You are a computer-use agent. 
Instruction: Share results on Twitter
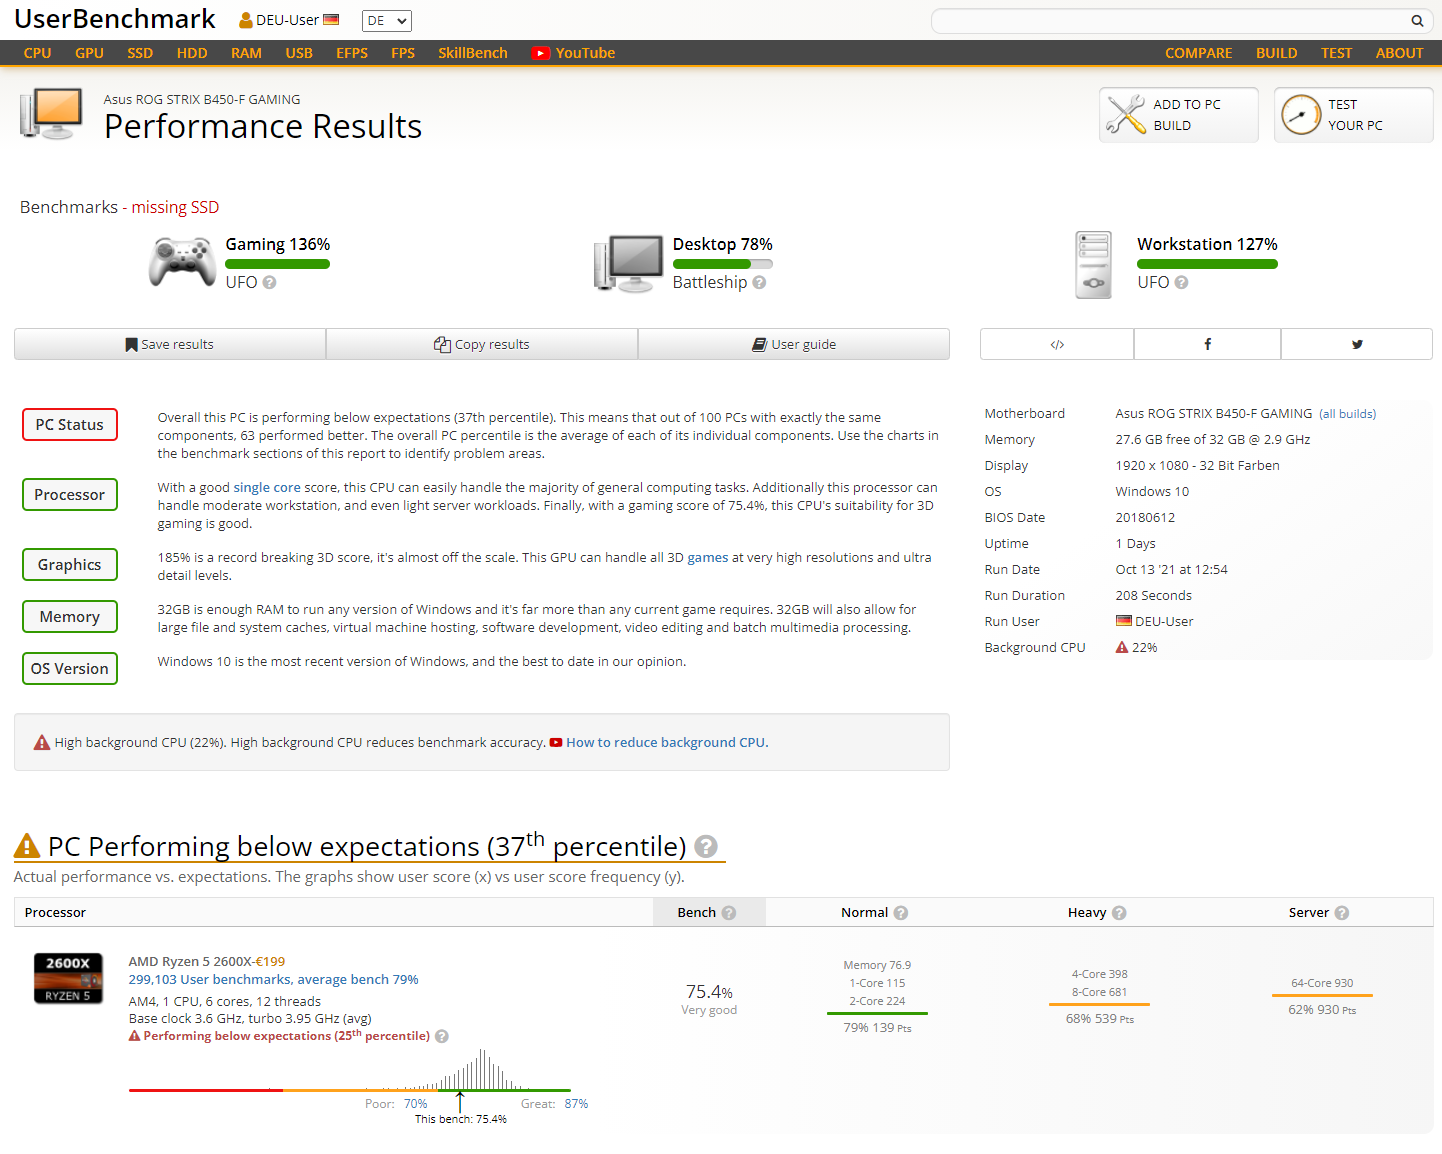point(1357,344)
